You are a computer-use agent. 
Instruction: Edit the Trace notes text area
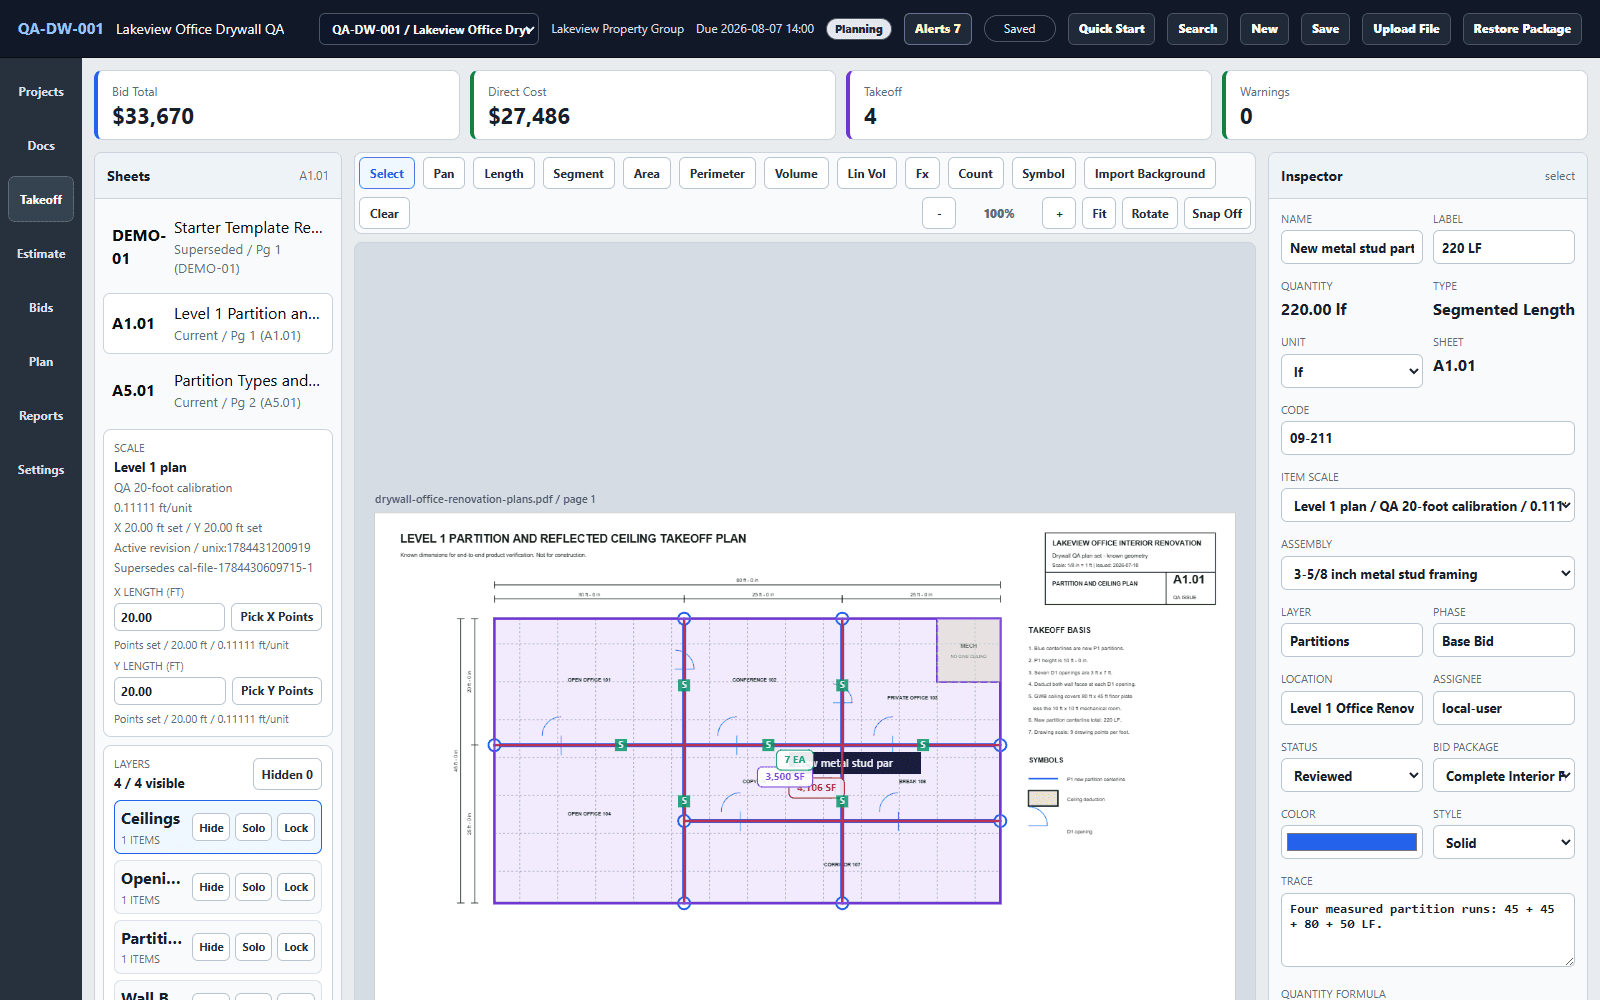point(1428,930)
